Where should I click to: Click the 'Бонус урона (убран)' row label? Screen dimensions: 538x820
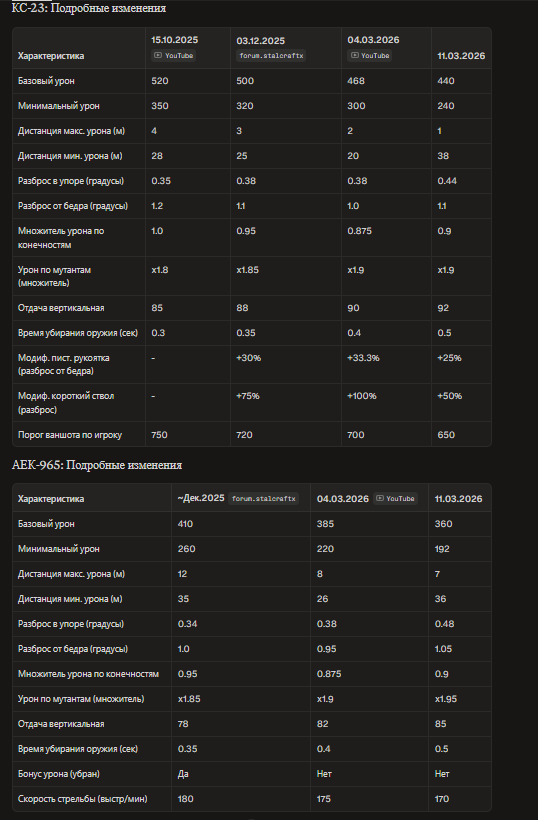[x=59, y=774]
